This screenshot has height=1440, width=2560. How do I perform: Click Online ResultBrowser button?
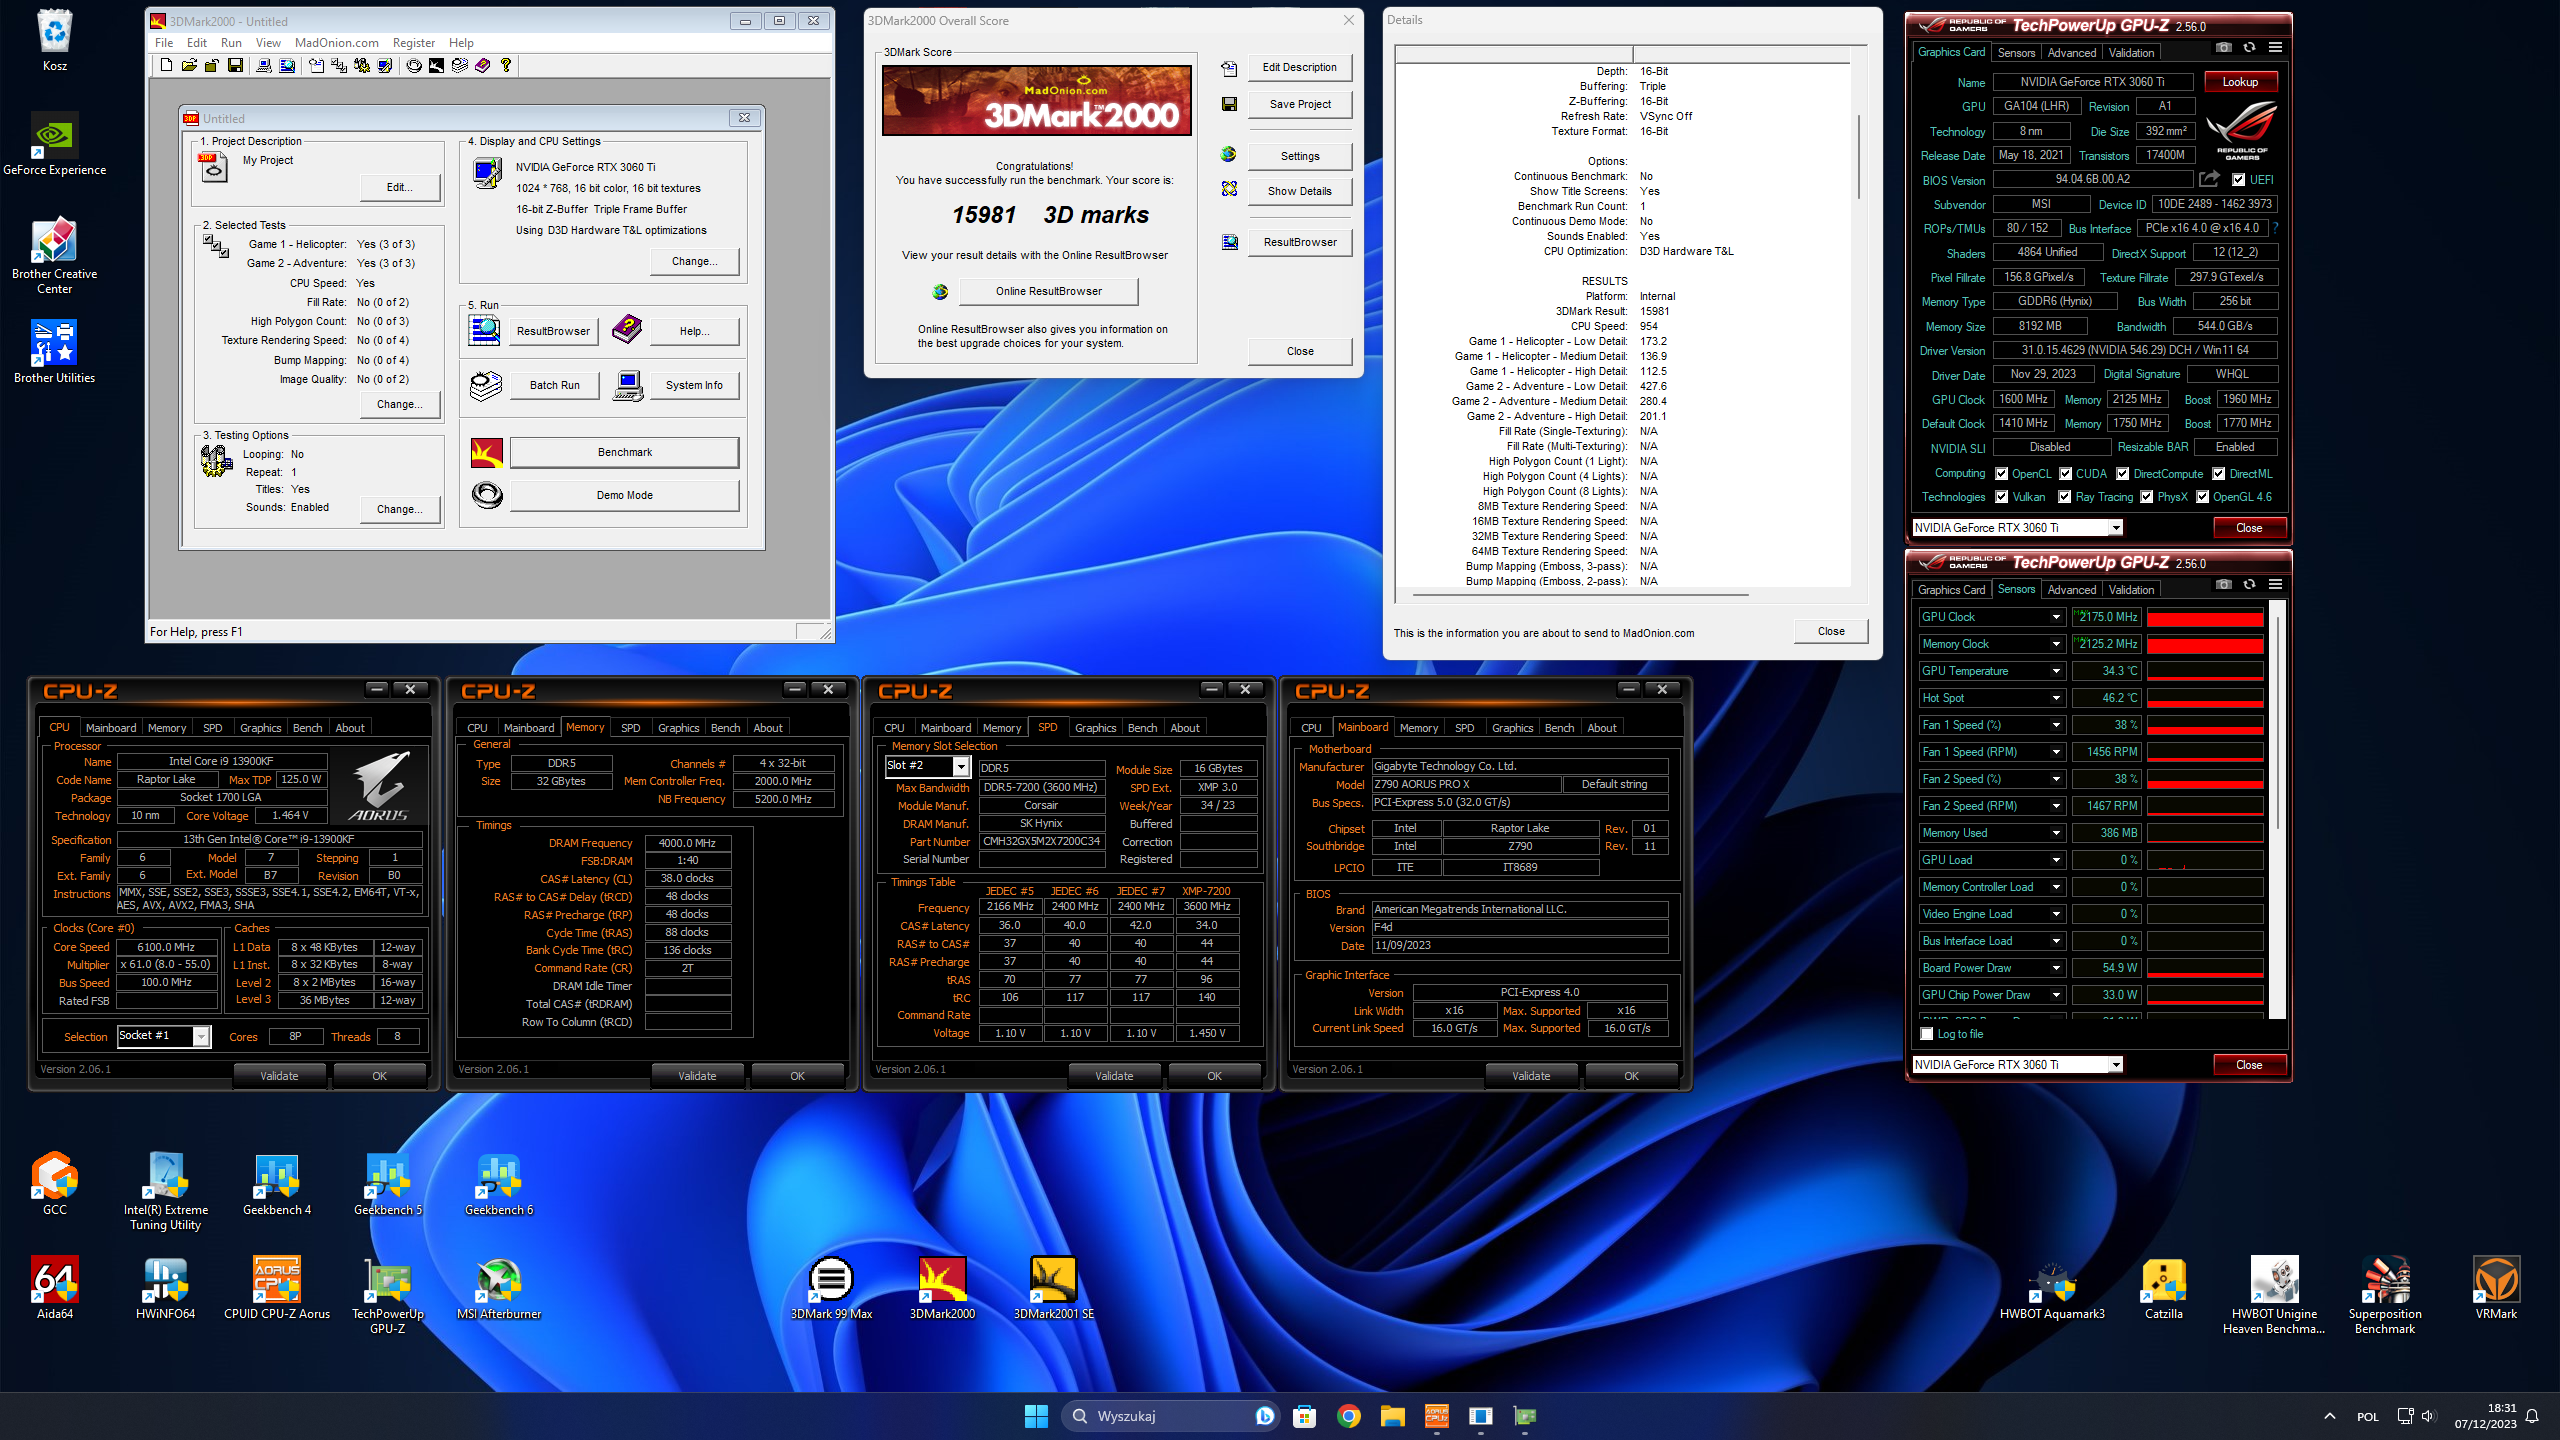(1048, 291)
